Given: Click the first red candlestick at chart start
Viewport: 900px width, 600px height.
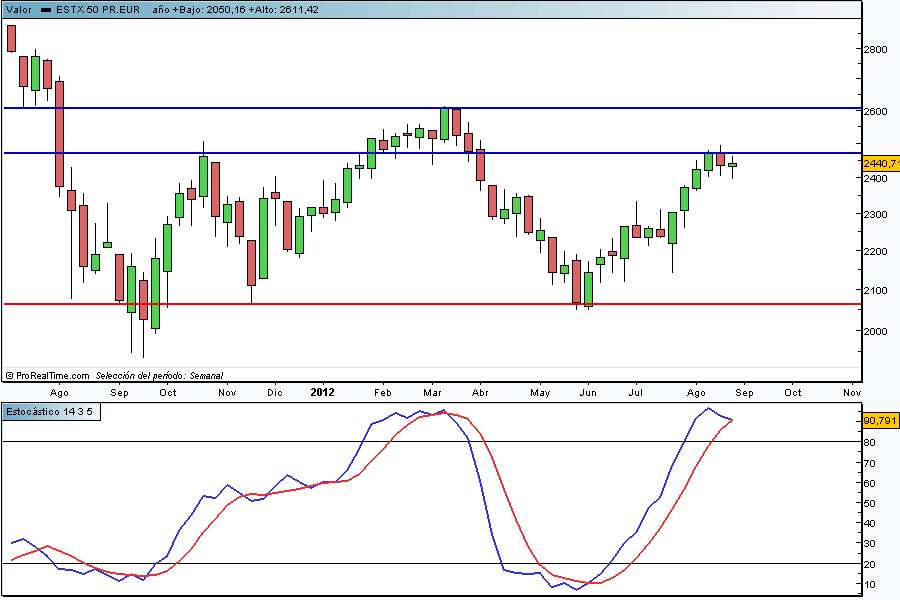Looking at the screenshot, I should pyautogui.click(x=11, y=37).
